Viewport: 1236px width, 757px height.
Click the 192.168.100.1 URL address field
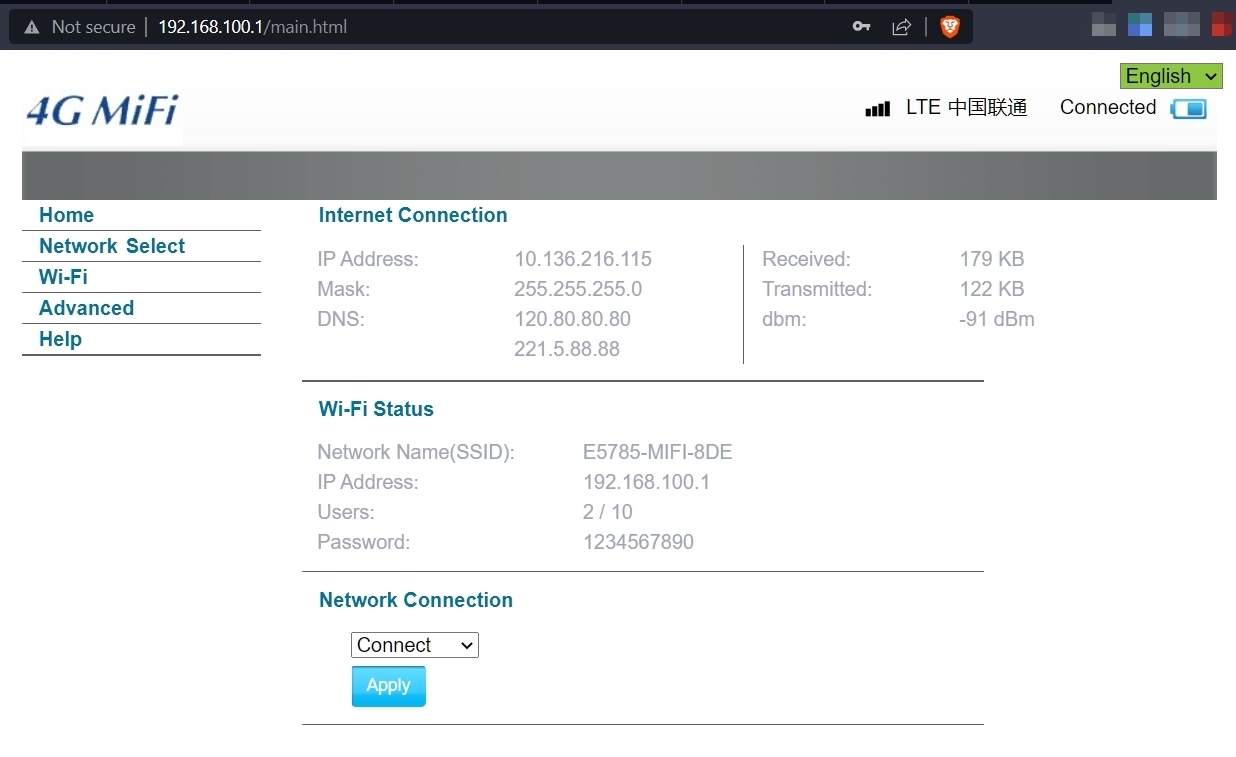(252, 27)
